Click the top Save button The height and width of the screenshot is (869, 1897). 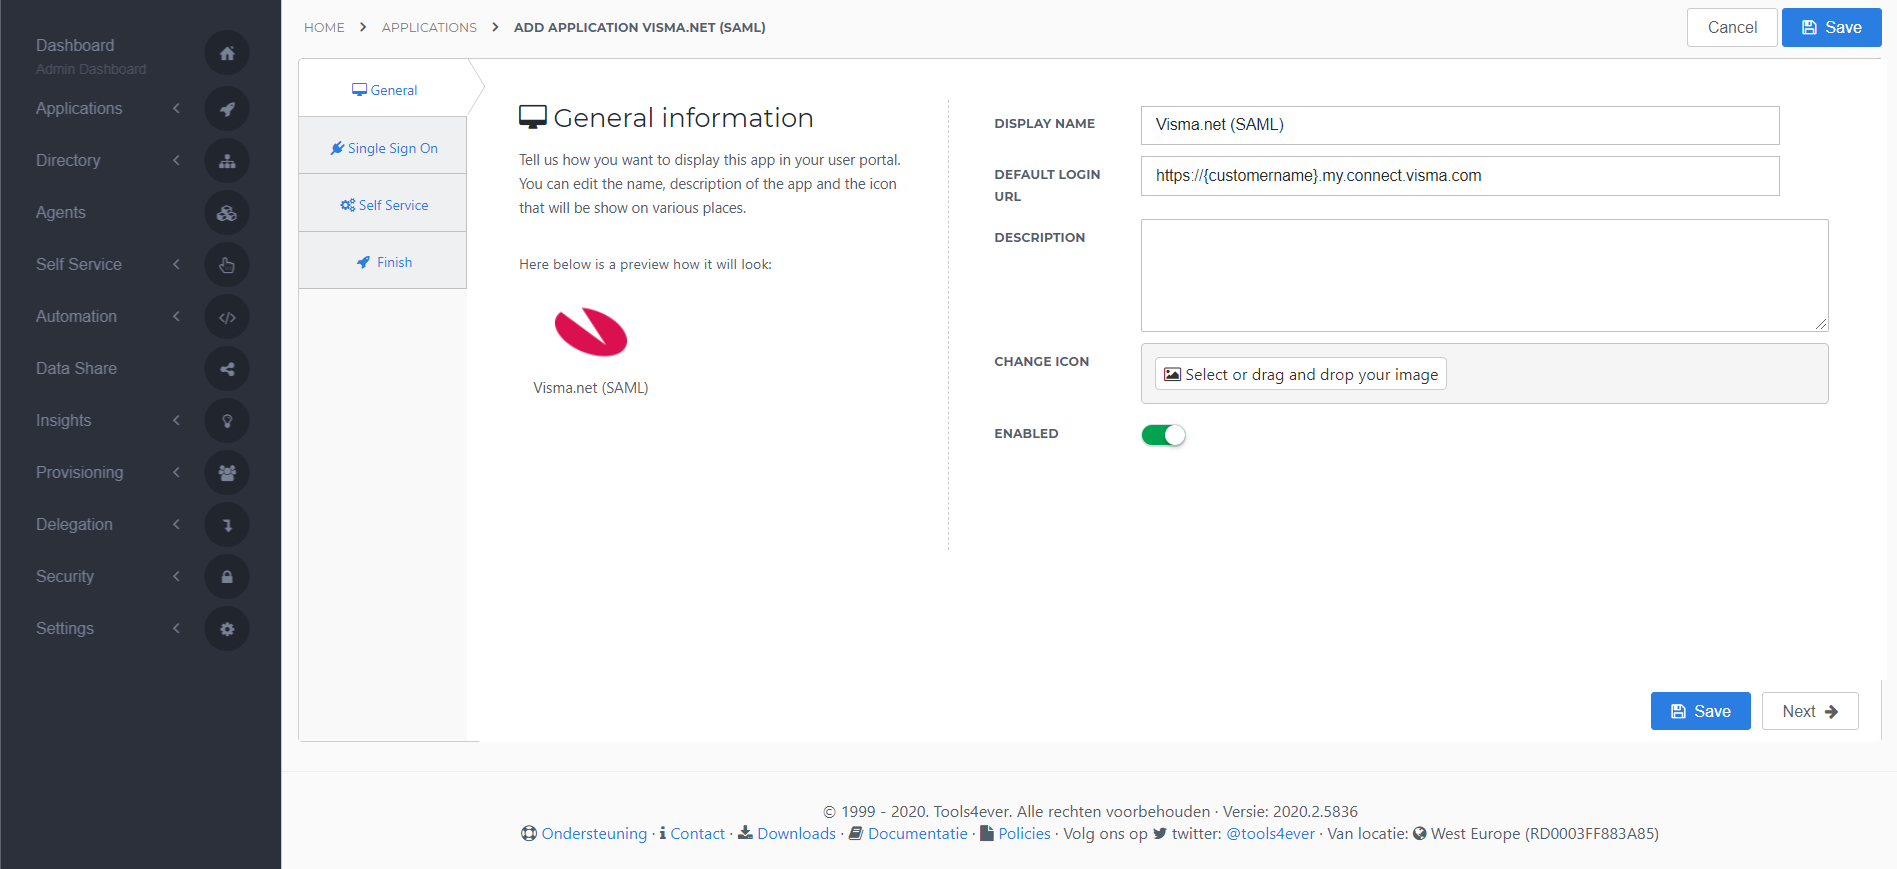[x=1831, y=27]
